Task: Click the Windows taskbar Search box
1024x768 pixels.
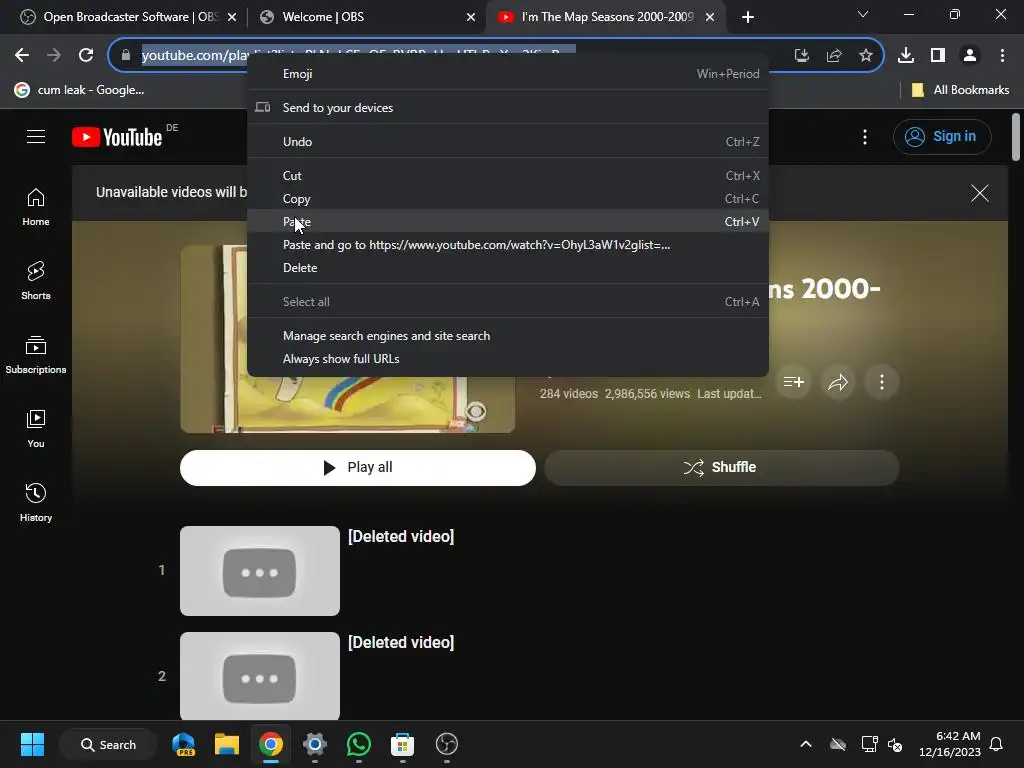Action: pyautogui.click(x=108, y=744)
